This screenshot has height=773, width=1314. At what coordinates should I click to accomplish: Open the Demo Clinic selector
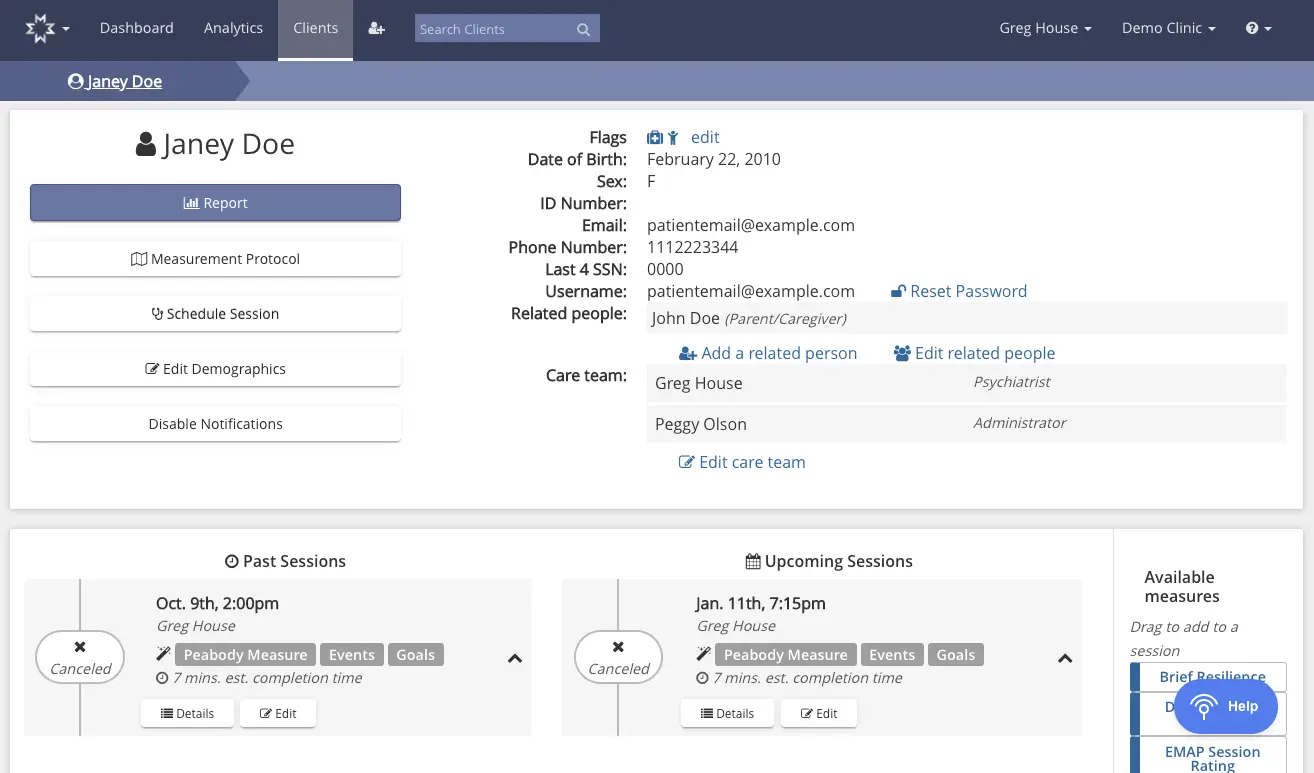(1168, 28)
